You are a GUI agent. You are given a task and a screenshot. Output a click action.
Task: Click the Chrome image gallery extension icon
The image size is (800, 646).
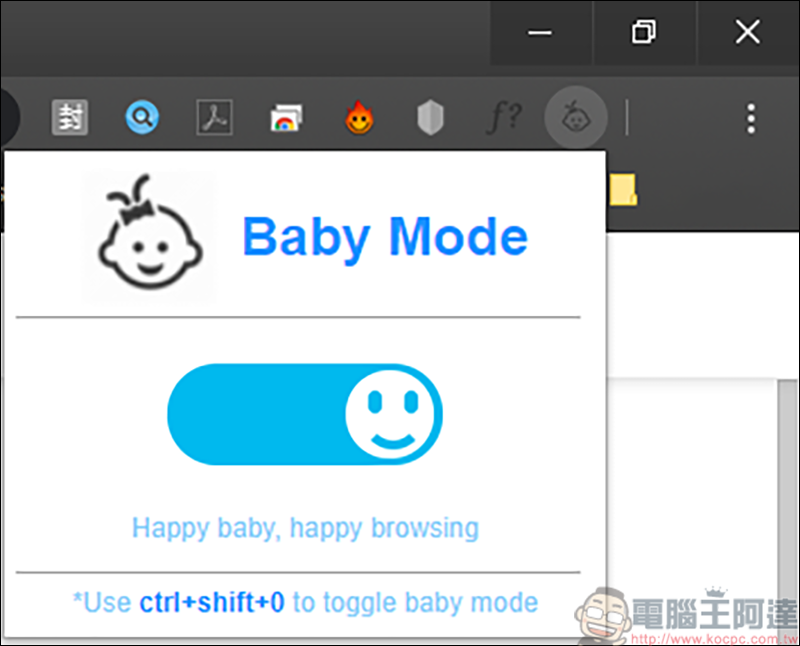pyautogui.click(x=286, y=118)
